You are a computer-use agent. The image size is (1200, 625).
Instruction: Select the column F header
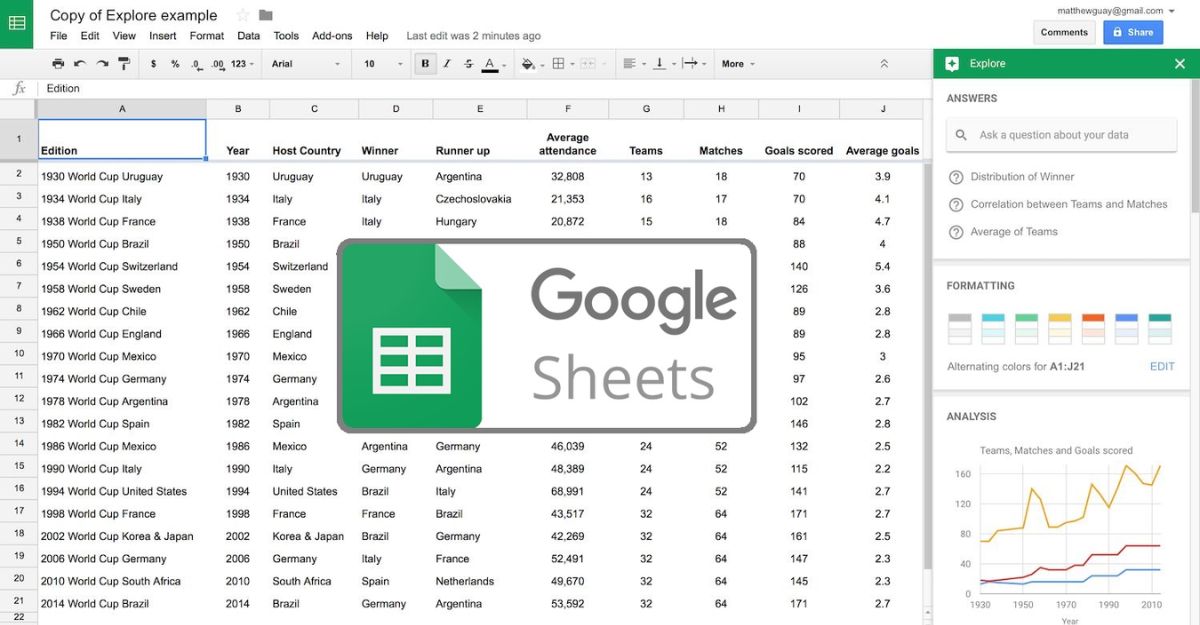point(567,109)
